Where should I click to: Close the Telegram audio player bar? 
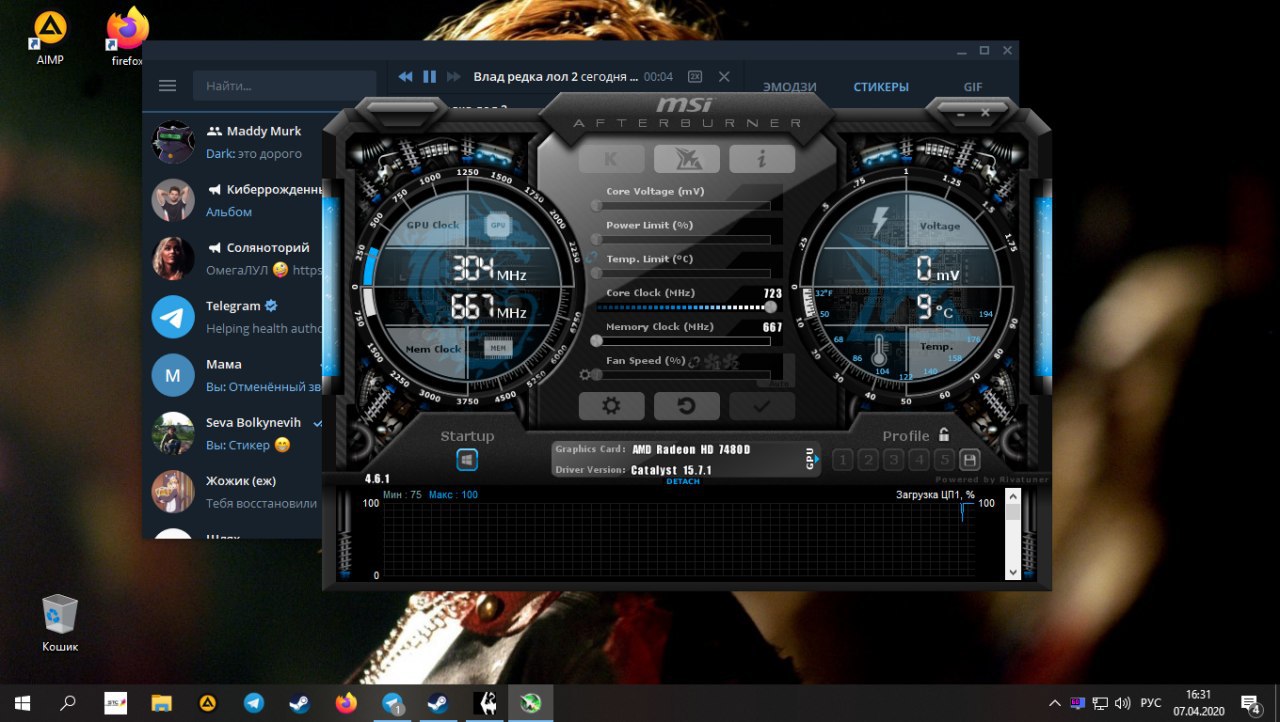coord(724,77)
